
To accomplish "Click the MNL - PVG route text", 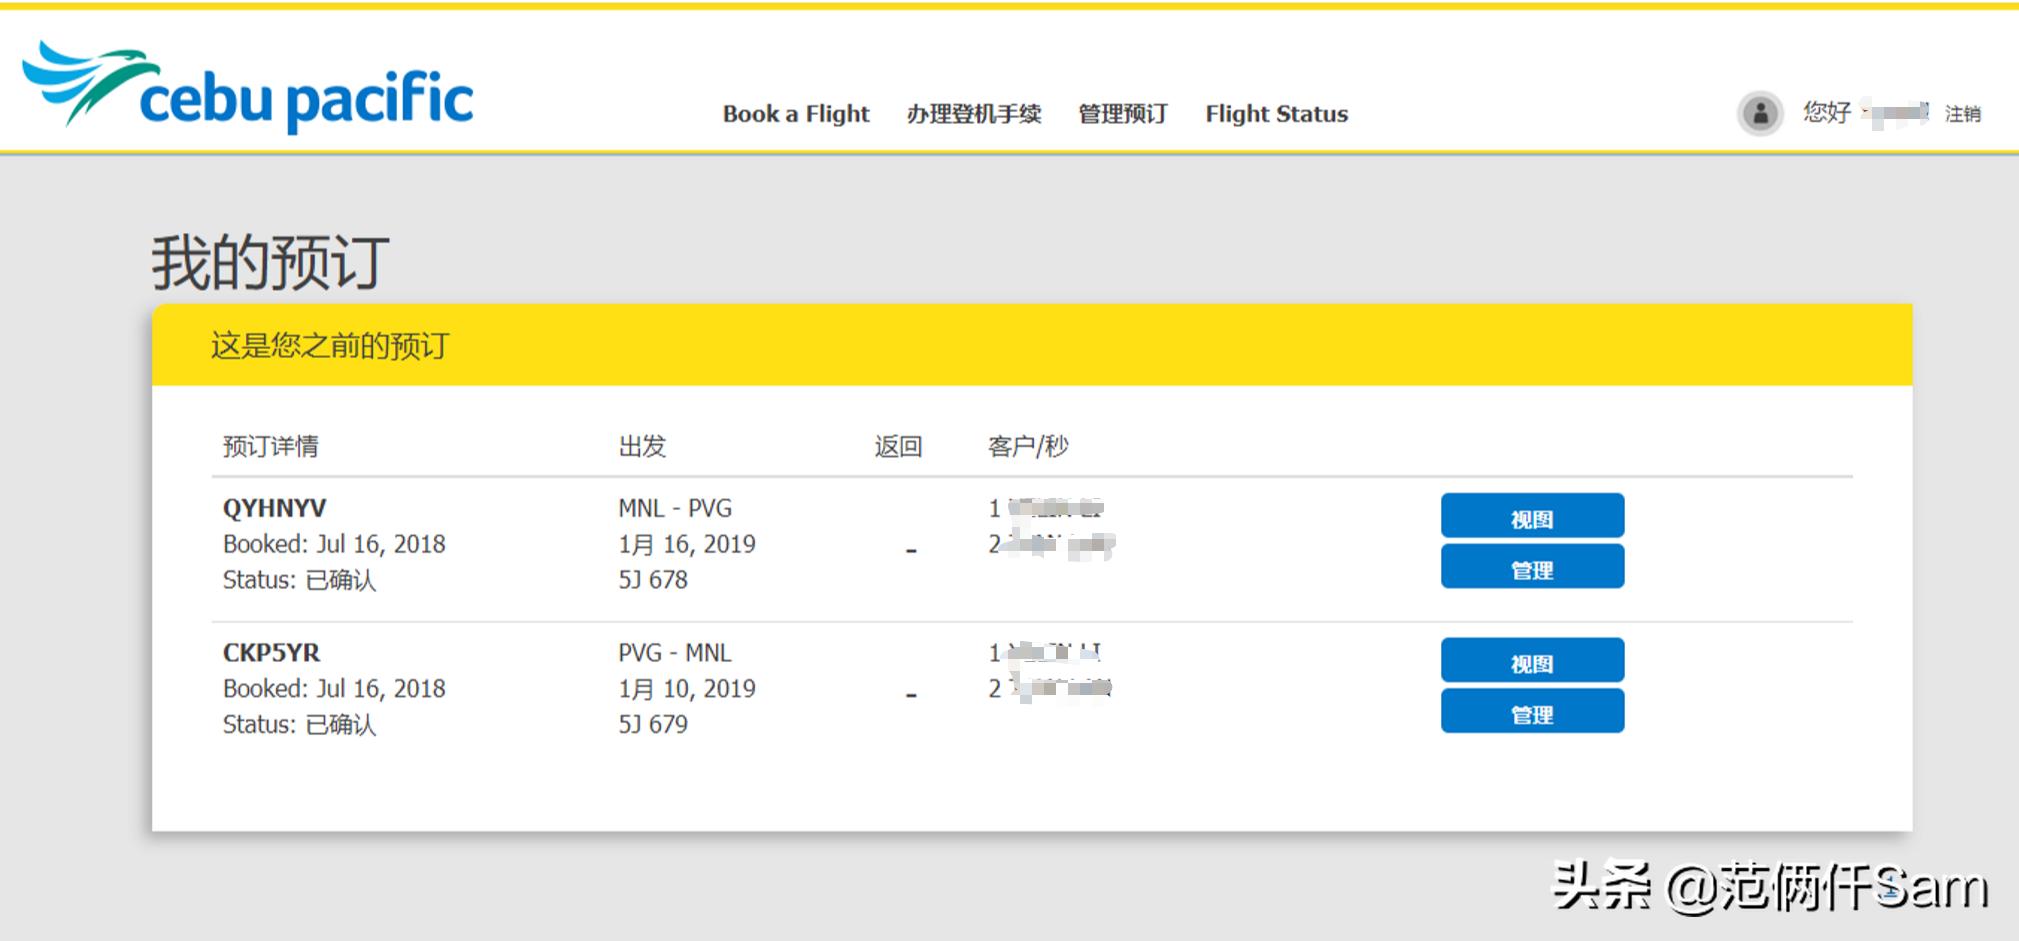I will click(x=675, y=508).
